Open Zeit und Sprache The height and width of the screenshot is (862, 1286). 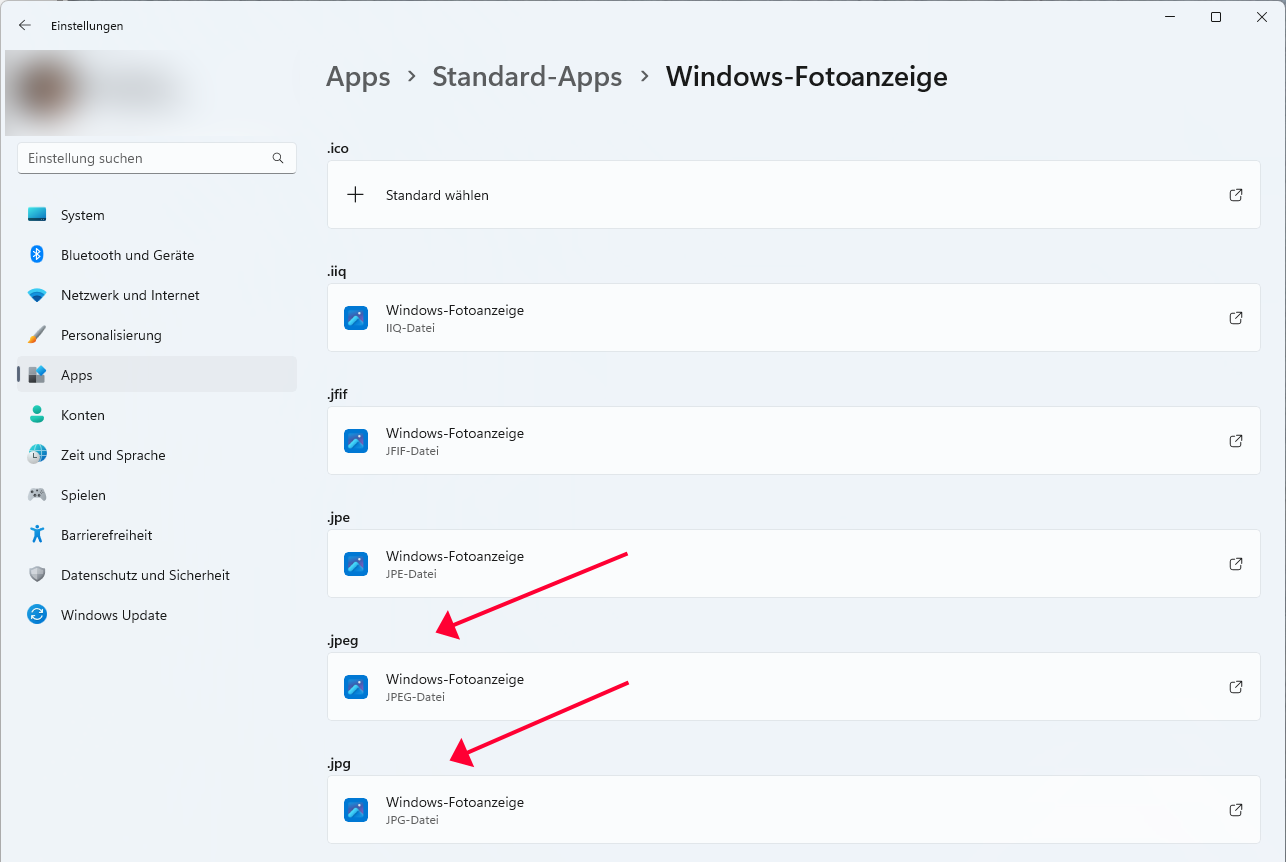click(157, 455)
